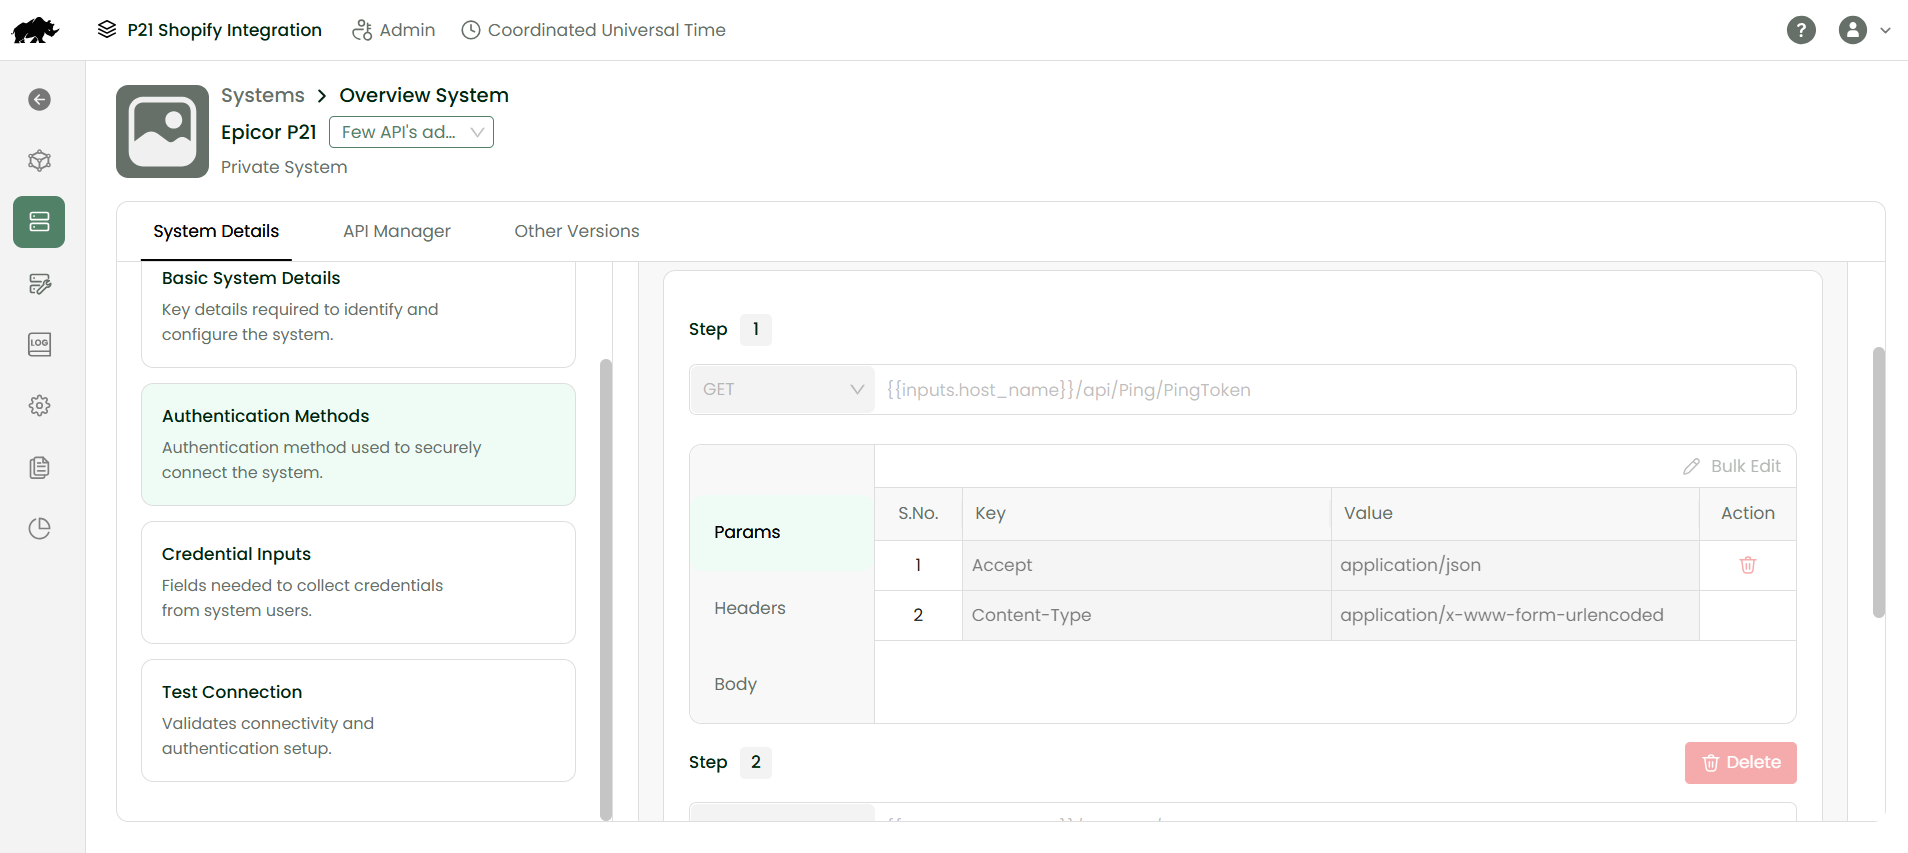
Task: Click the Step 1 number badge
Action: [756, 329]
